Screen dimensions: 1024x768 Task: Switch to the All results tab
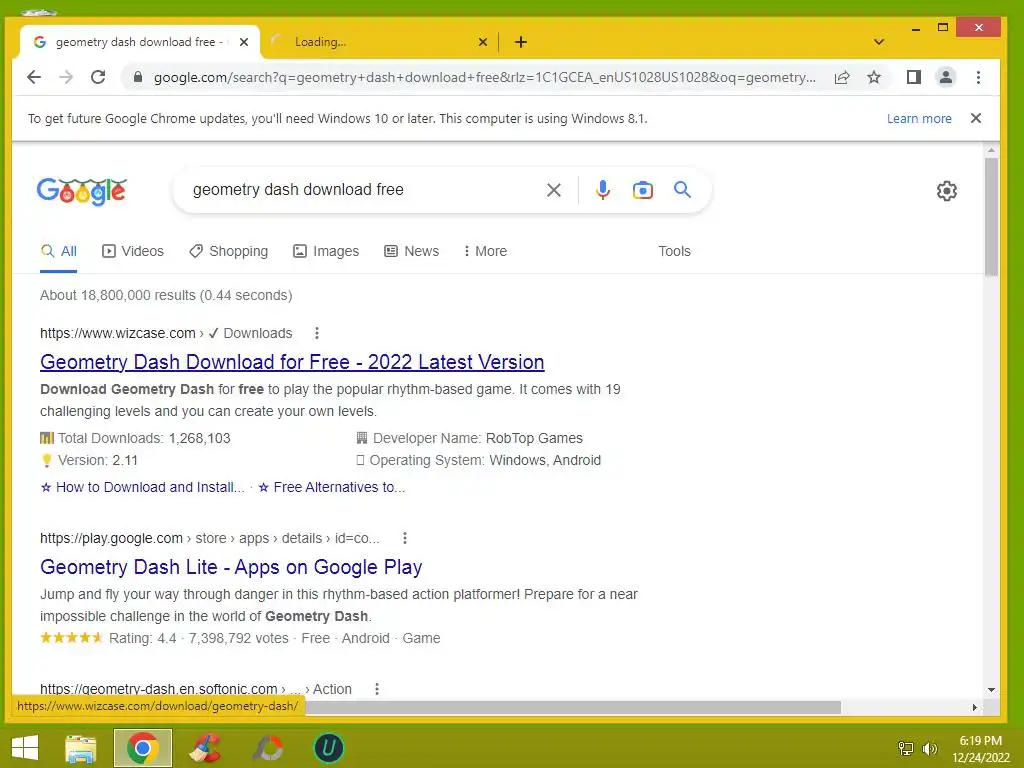click(x=59, y=251)
